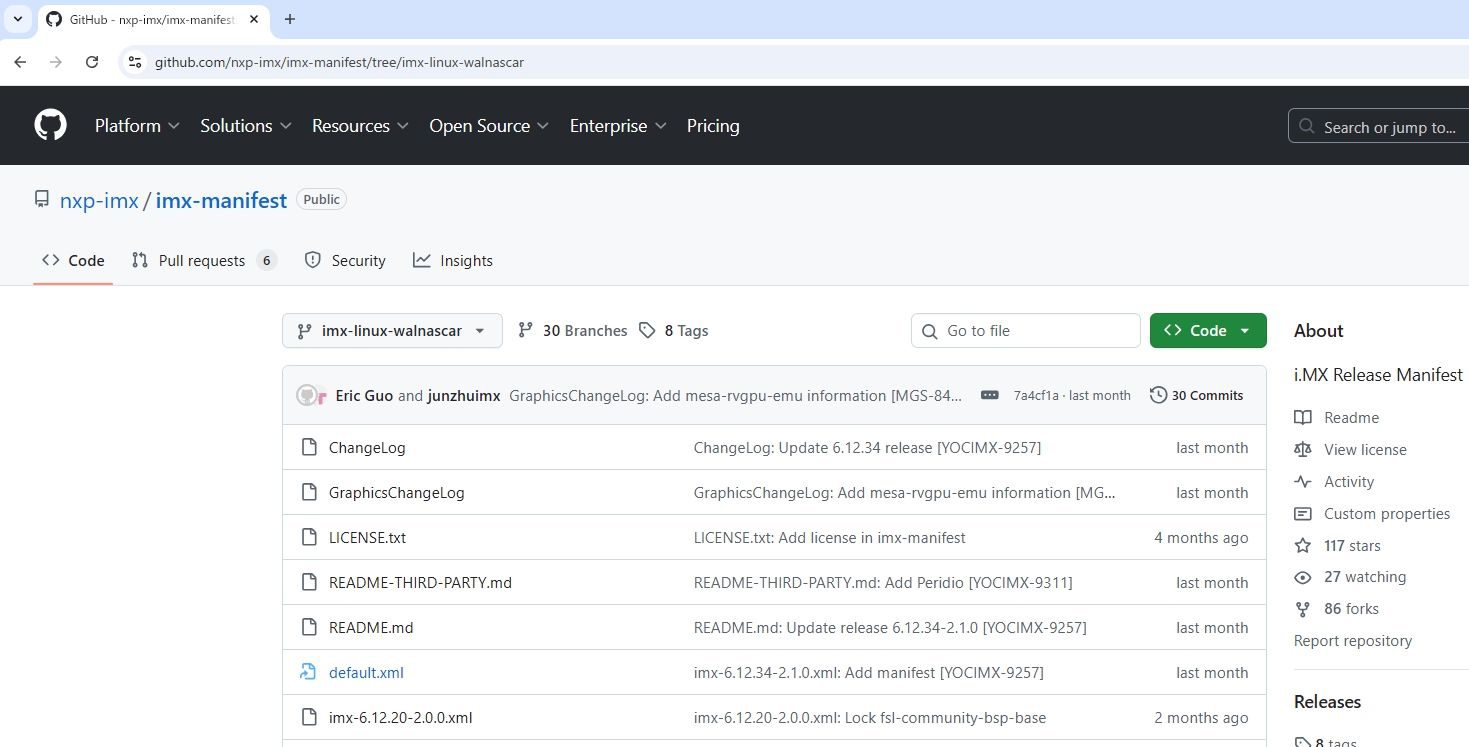Viewport: 1469px width, 747px height.
Task: Open the README.md file
Action: (371, 628)
